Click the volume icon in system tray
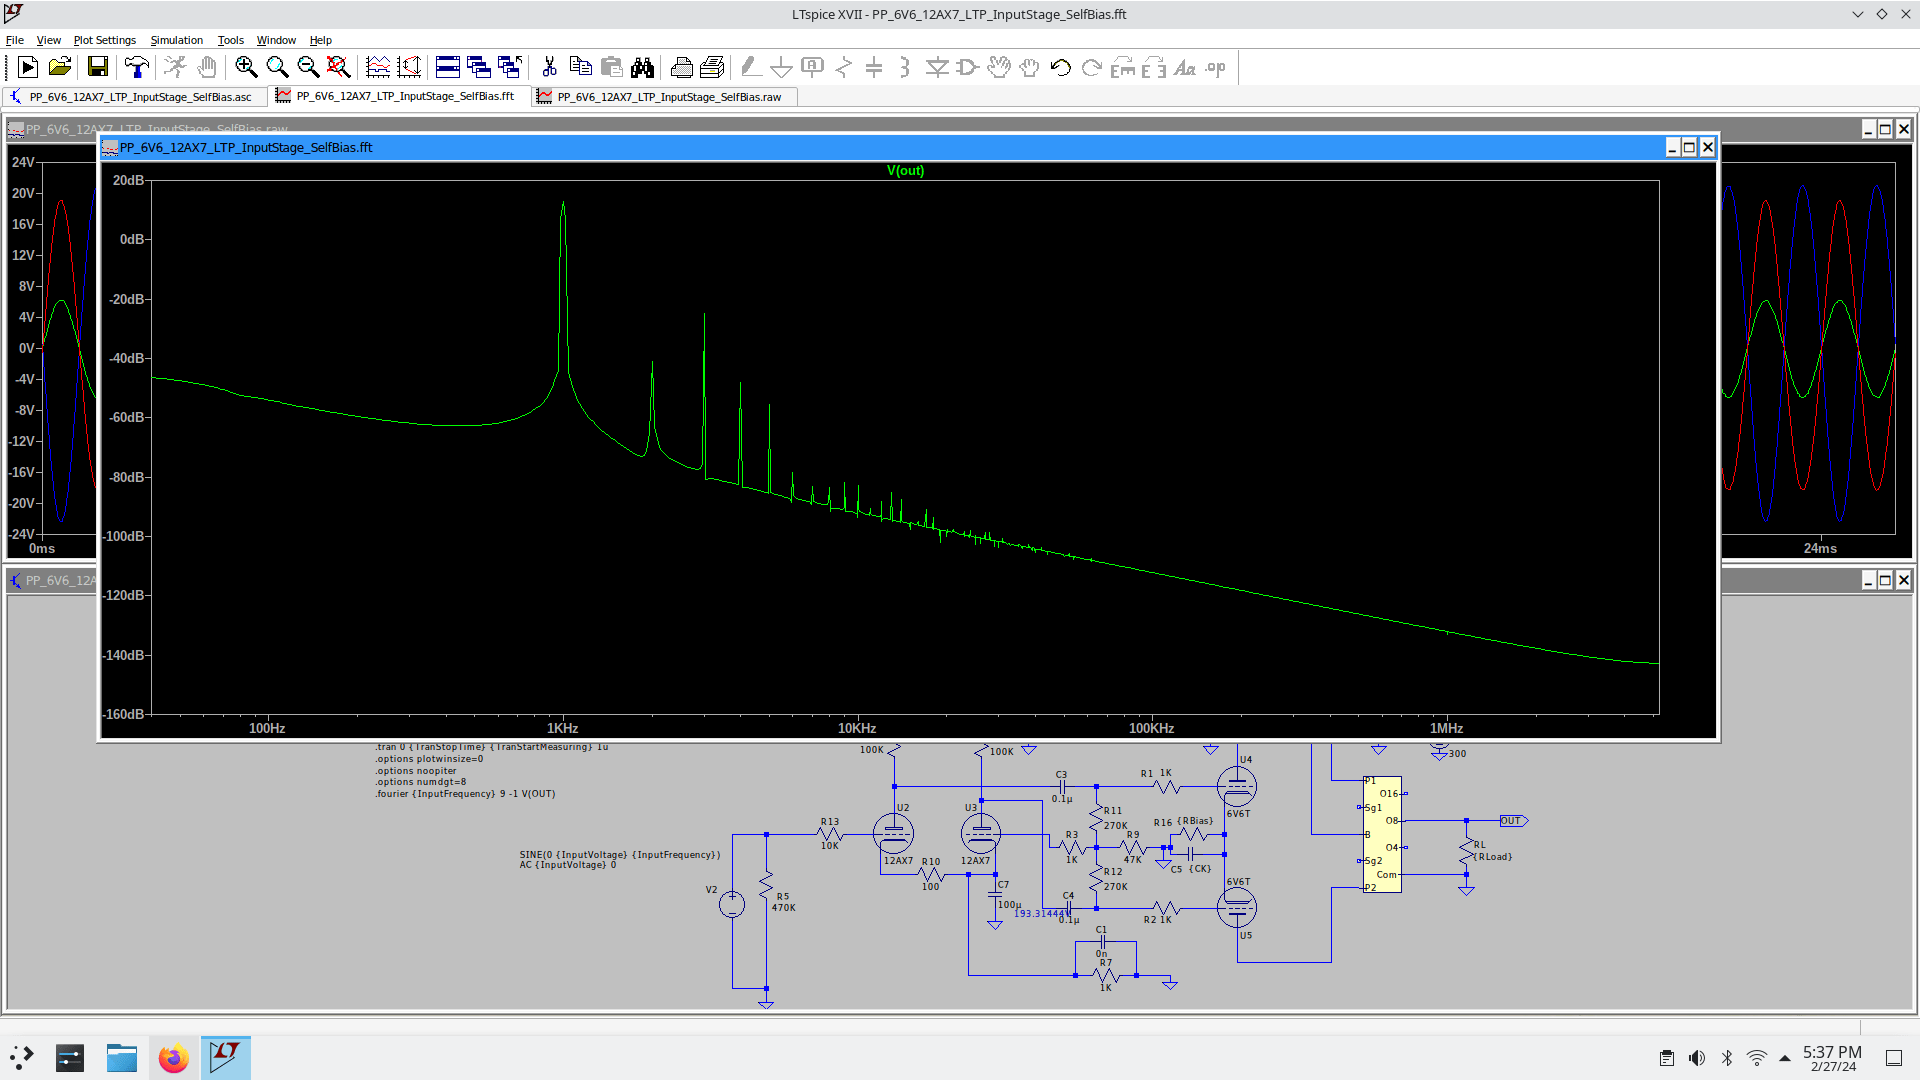The width and height of the screenshot is (1920, 1080). pos(1697,1058)
